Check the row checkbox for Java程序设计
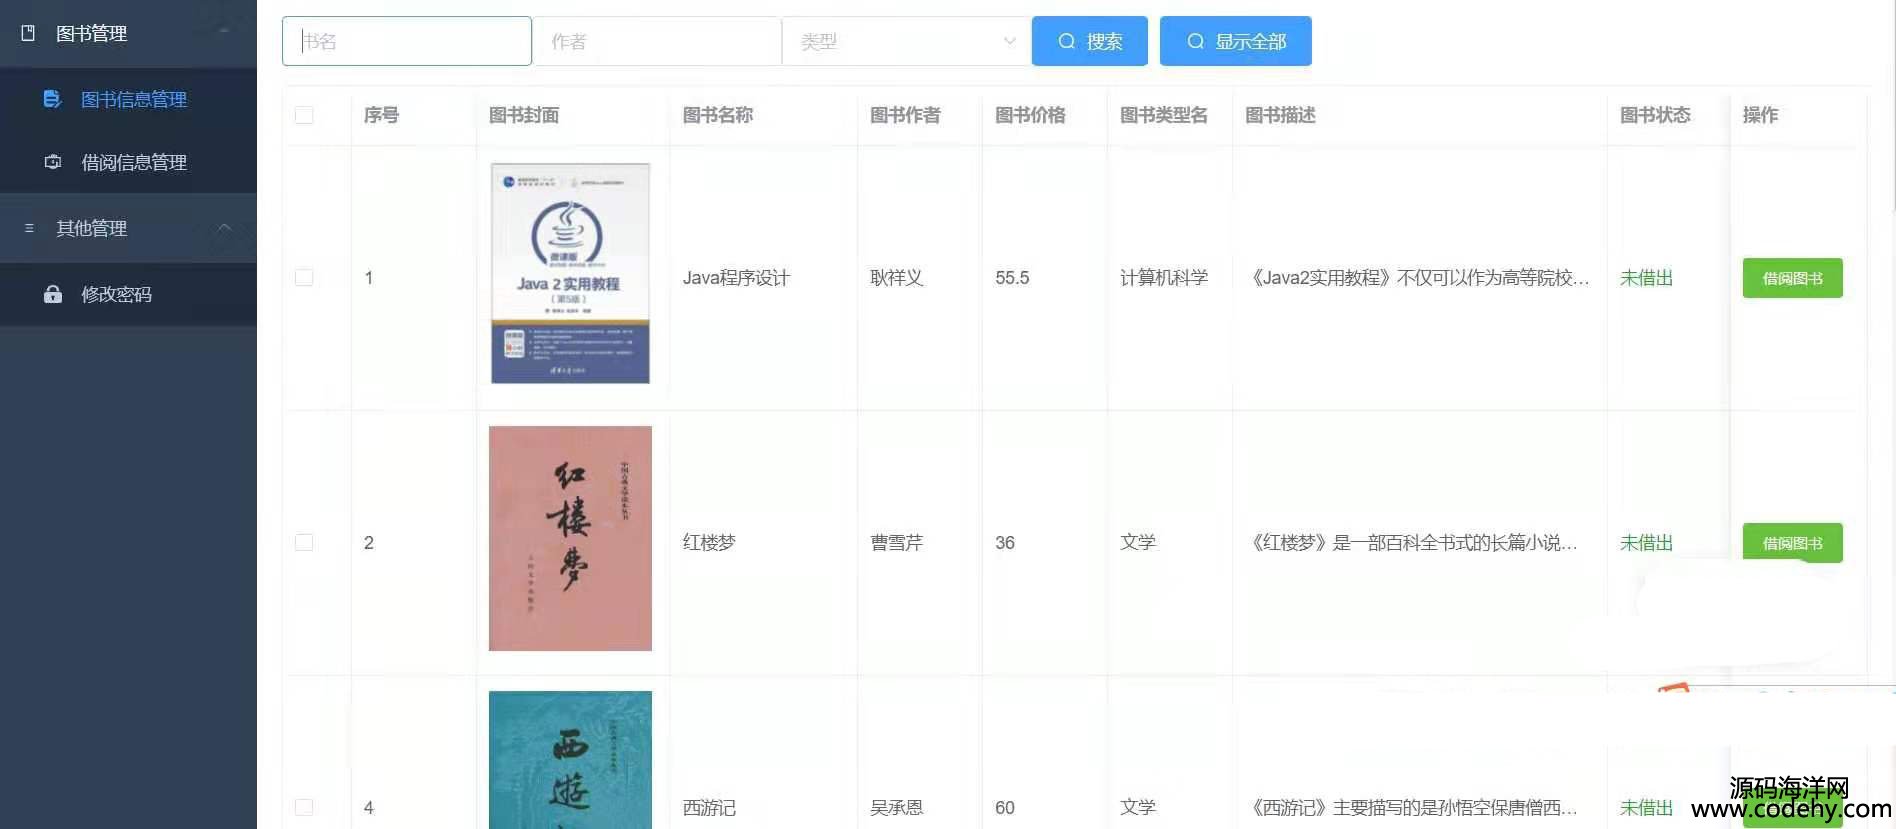 click(x=304, y=277)
